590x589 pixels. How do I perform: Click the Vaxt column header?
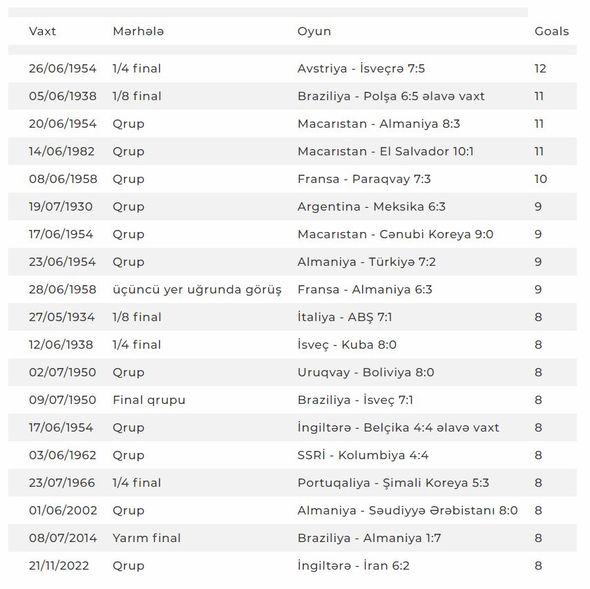point(42,31)
